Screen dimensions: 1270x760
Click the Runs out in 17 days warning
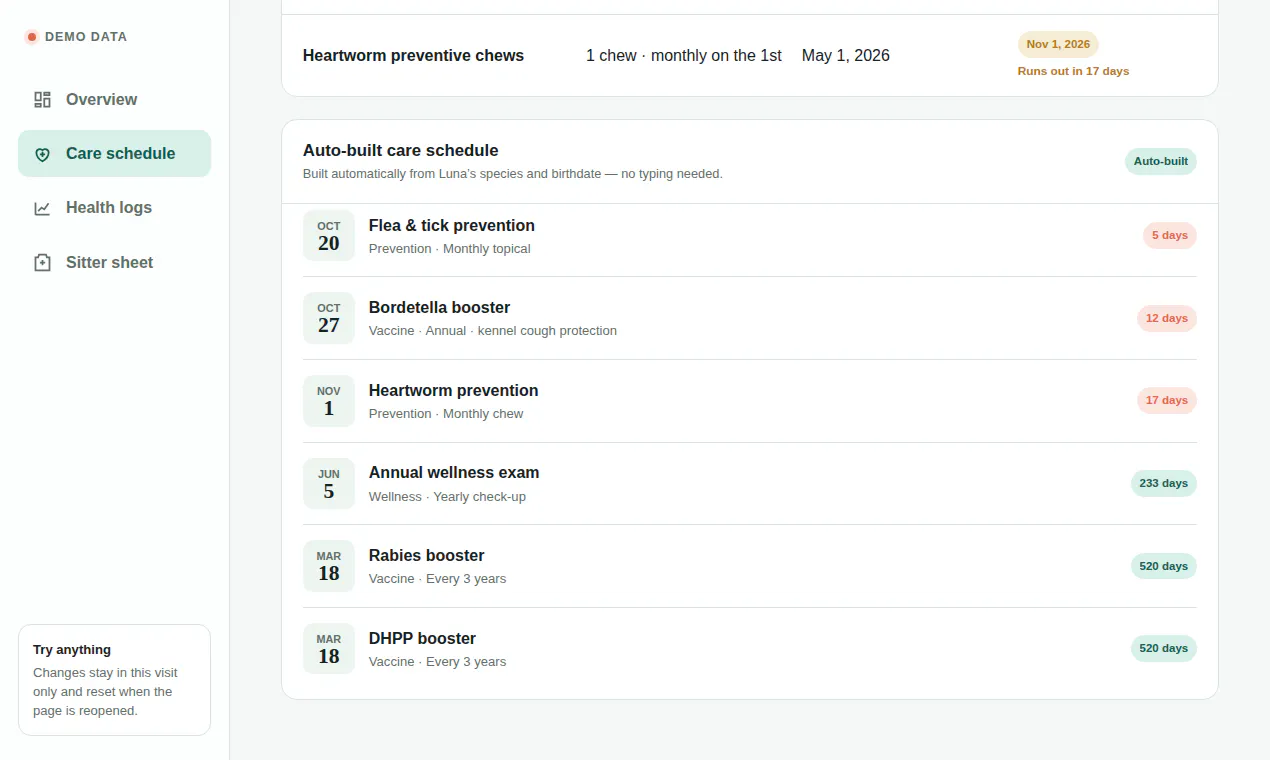click(x=1073, y=71)
